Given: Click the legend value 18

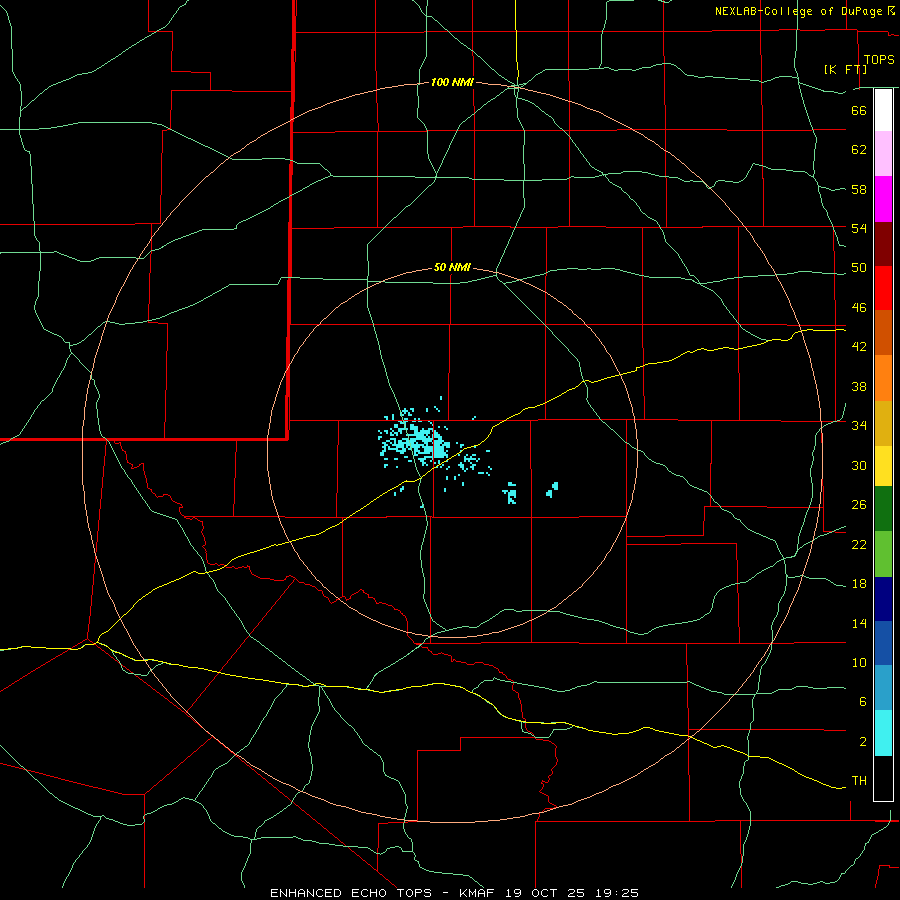Looking at the screenshot, I should click(859, 584).
